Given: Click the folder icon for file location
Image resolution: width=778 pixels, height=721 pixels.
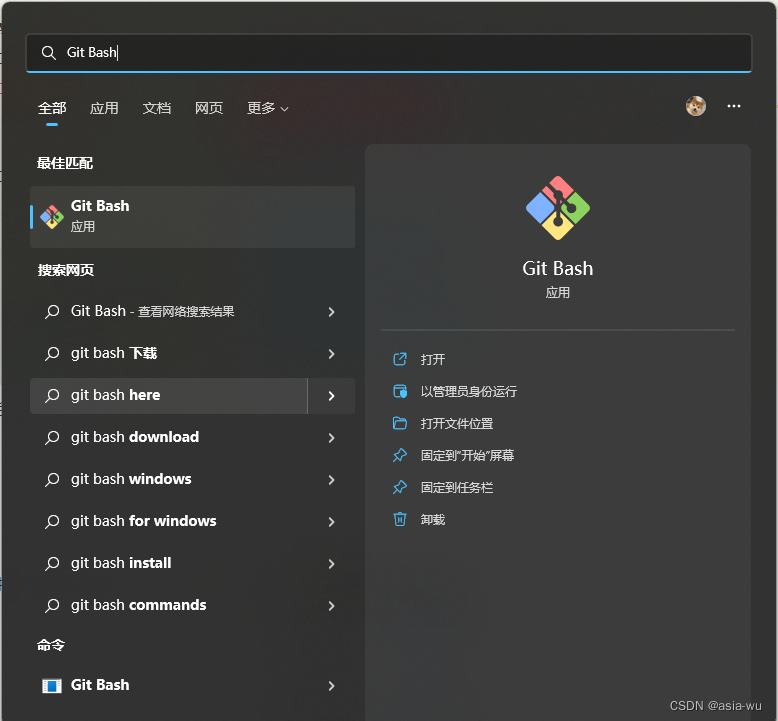Looking at the screenshot, I should pos(400,423).
